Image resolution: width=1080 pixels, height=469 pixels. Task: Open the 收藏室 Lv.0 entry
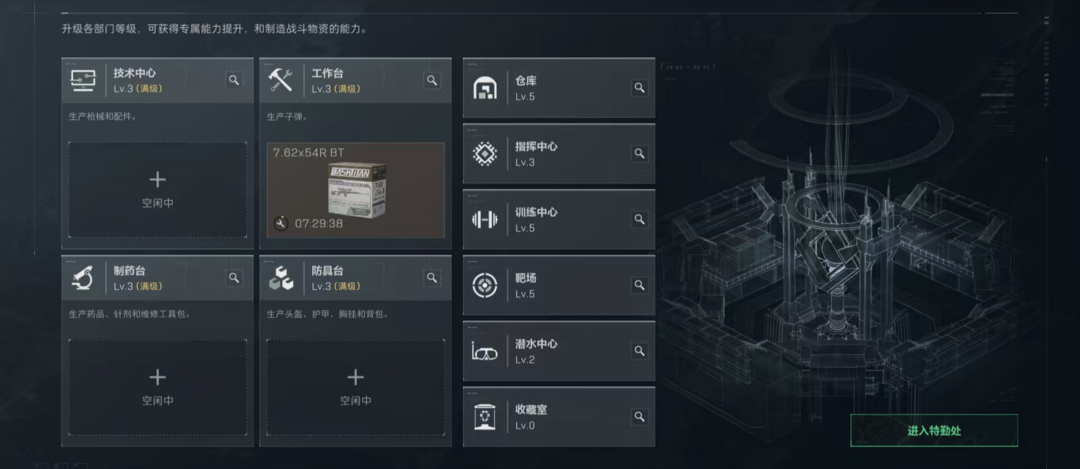pos(559,417)
